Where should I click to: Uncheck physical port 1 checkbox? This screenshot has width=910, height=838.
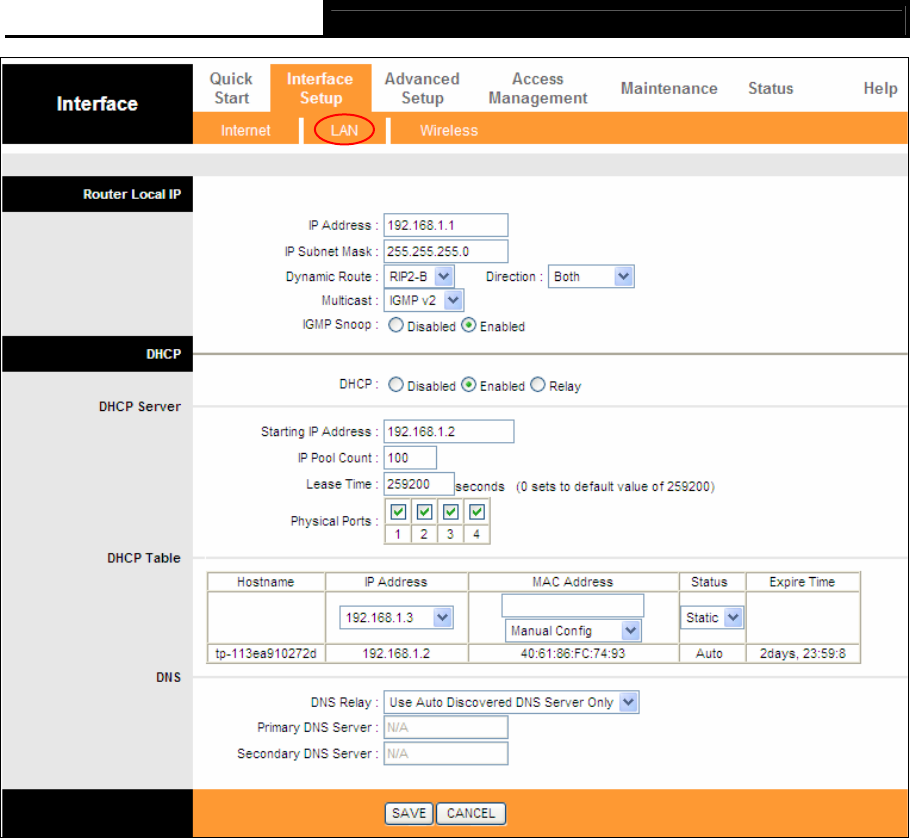[397, 512]
